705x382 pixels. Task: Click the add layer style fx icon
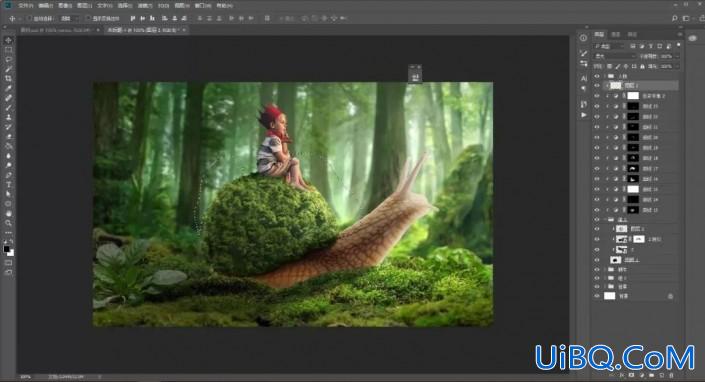(623, 375)
